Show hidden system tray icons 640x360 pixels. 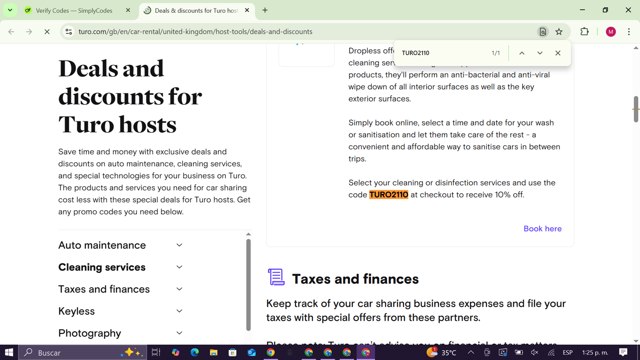471,352
